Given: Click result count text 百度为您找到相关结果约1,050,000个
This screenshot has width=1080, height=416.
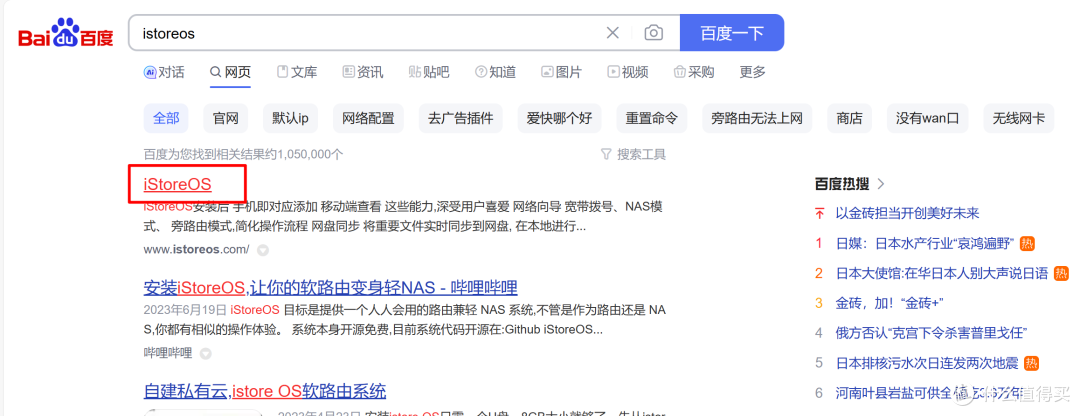Looking at the screenshot, I should click(244, 154).
